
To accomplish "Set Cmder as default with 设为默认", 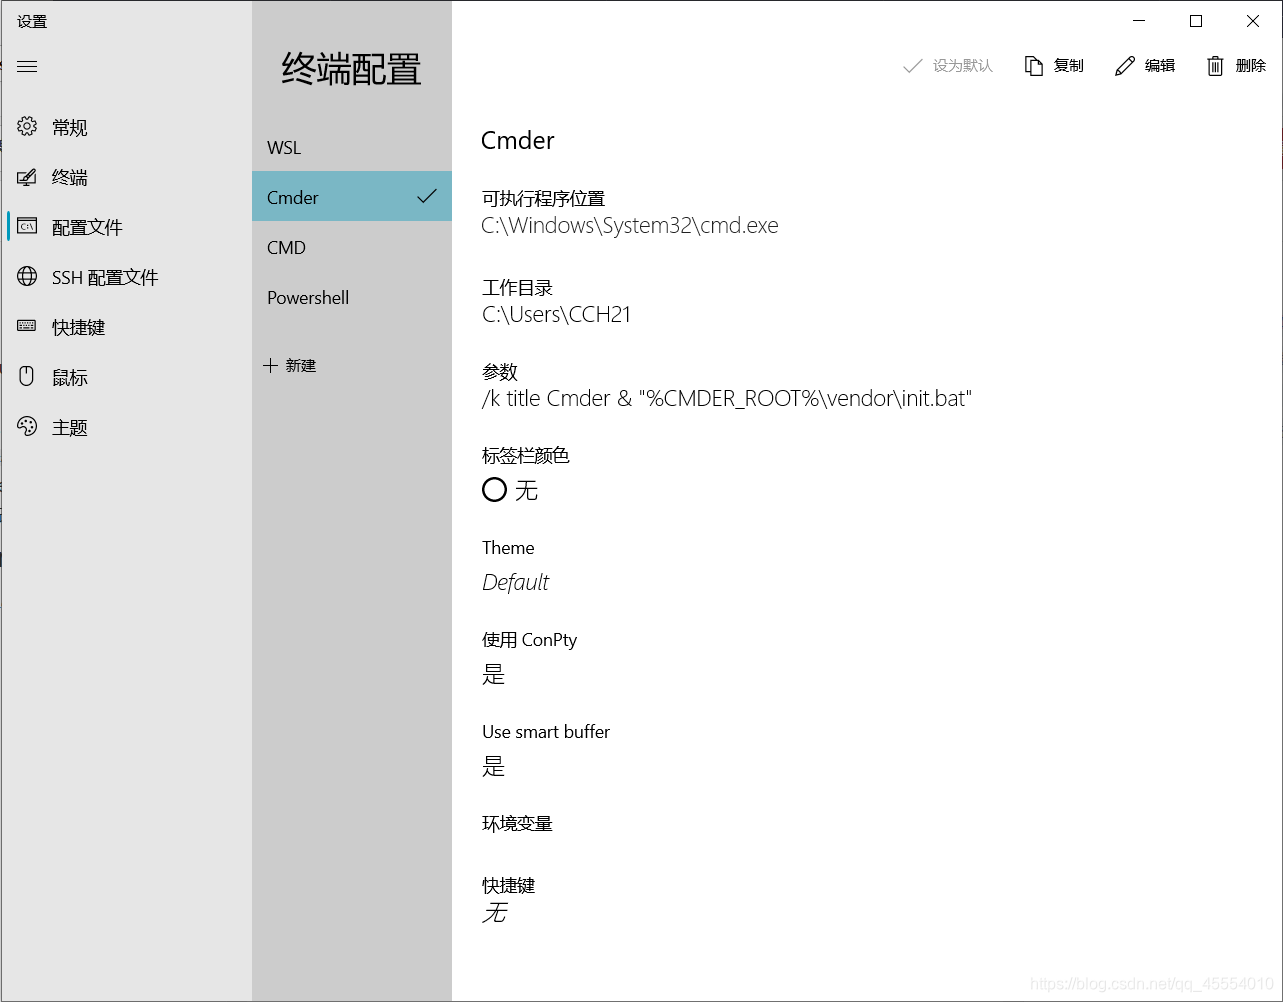I will point(947,65).
